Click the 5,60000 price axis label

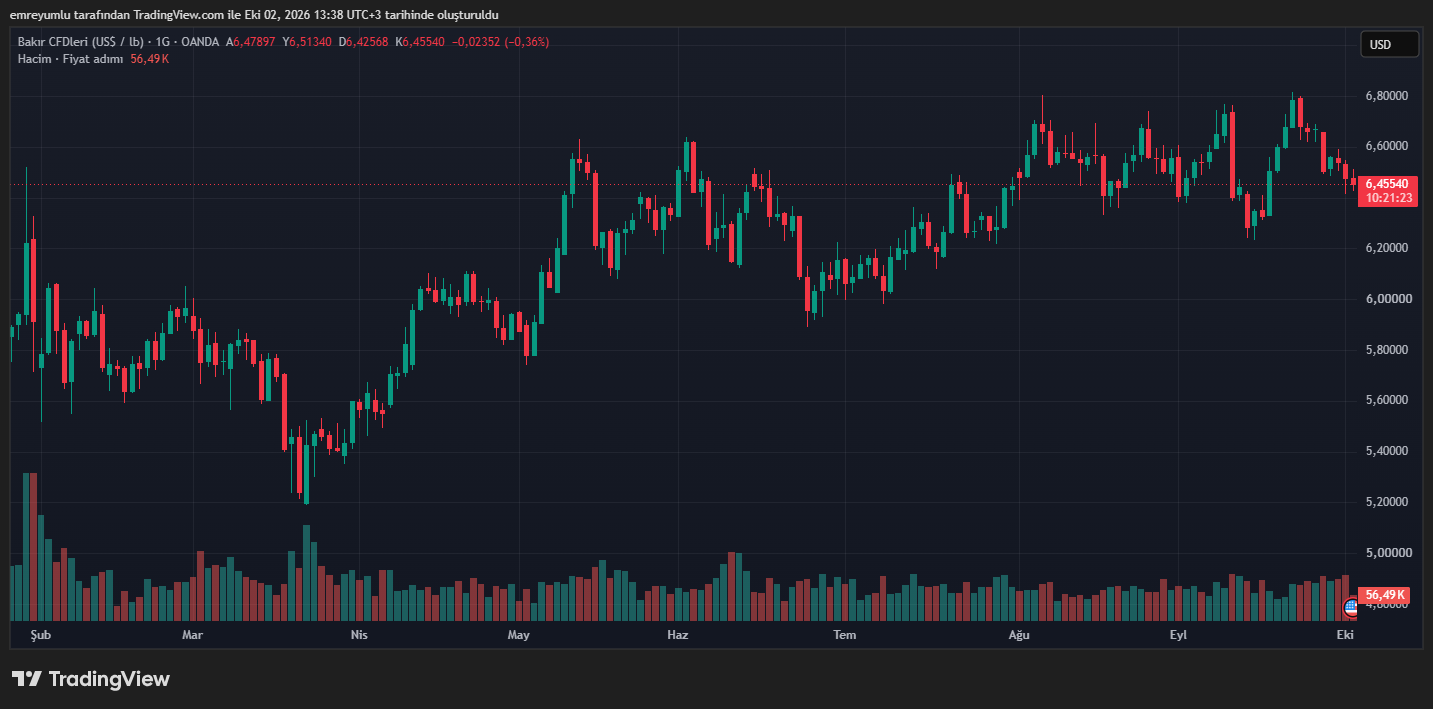(1387, 400)
